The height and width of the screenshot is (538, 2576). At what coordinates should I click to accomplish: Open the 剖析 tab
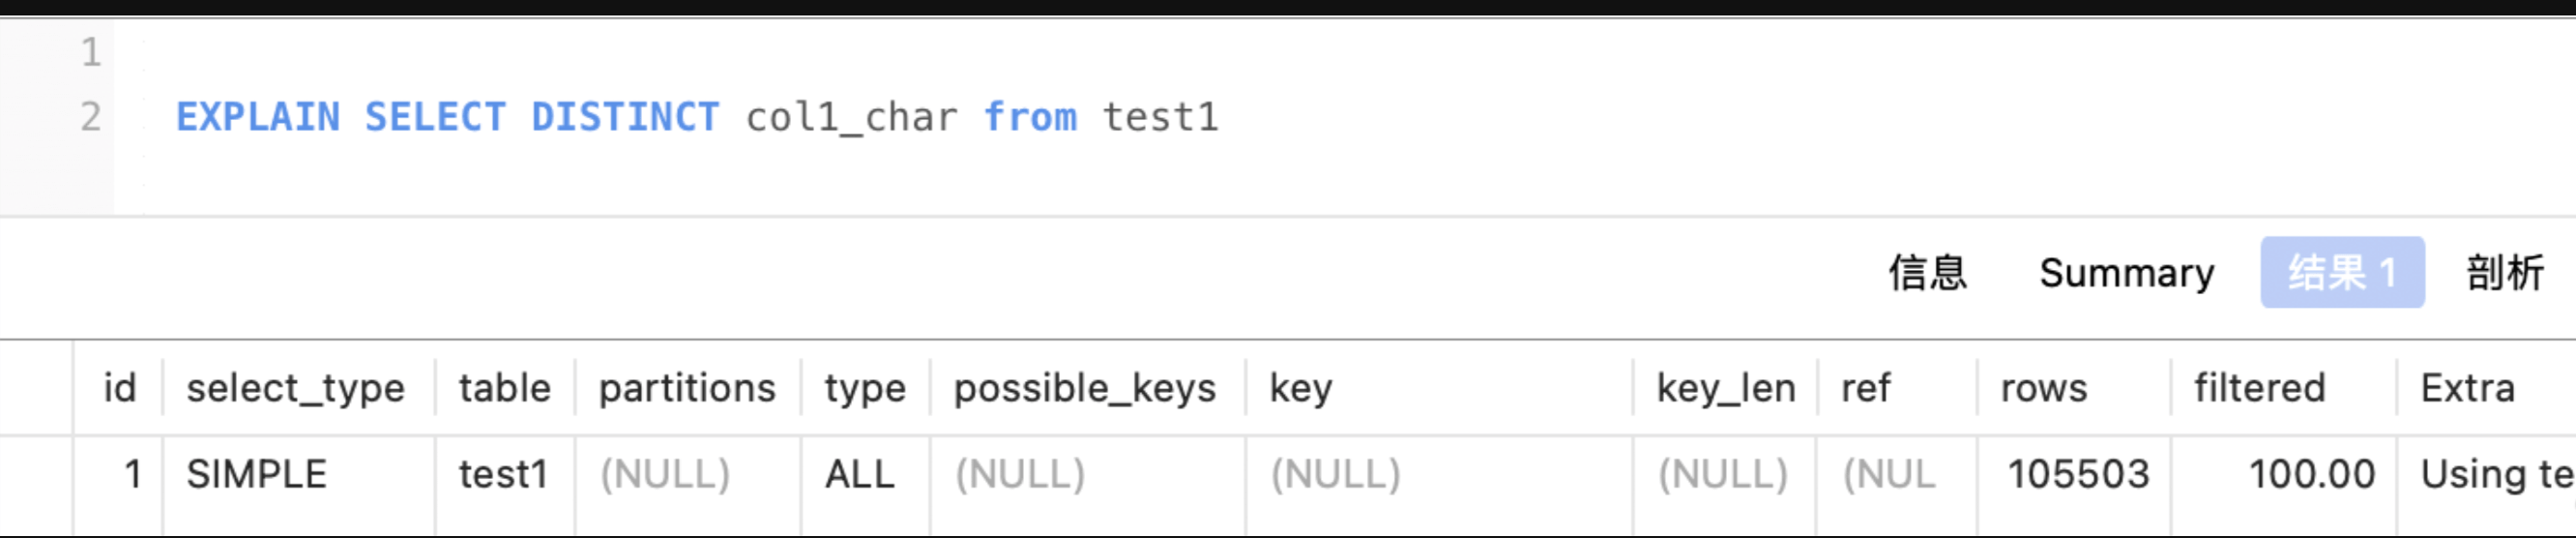pyautogui.click(x=2505, y=273)
